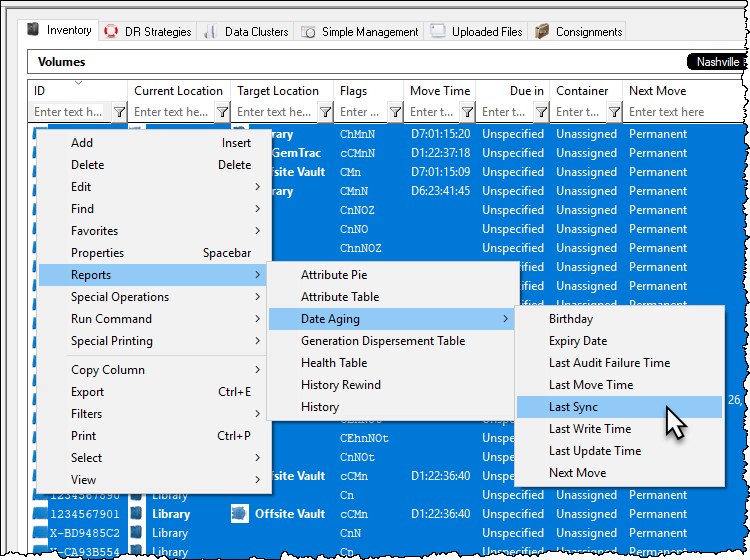750x560 pixels.
Task: Click the Consignments box icon
Action: click(541, 32)
